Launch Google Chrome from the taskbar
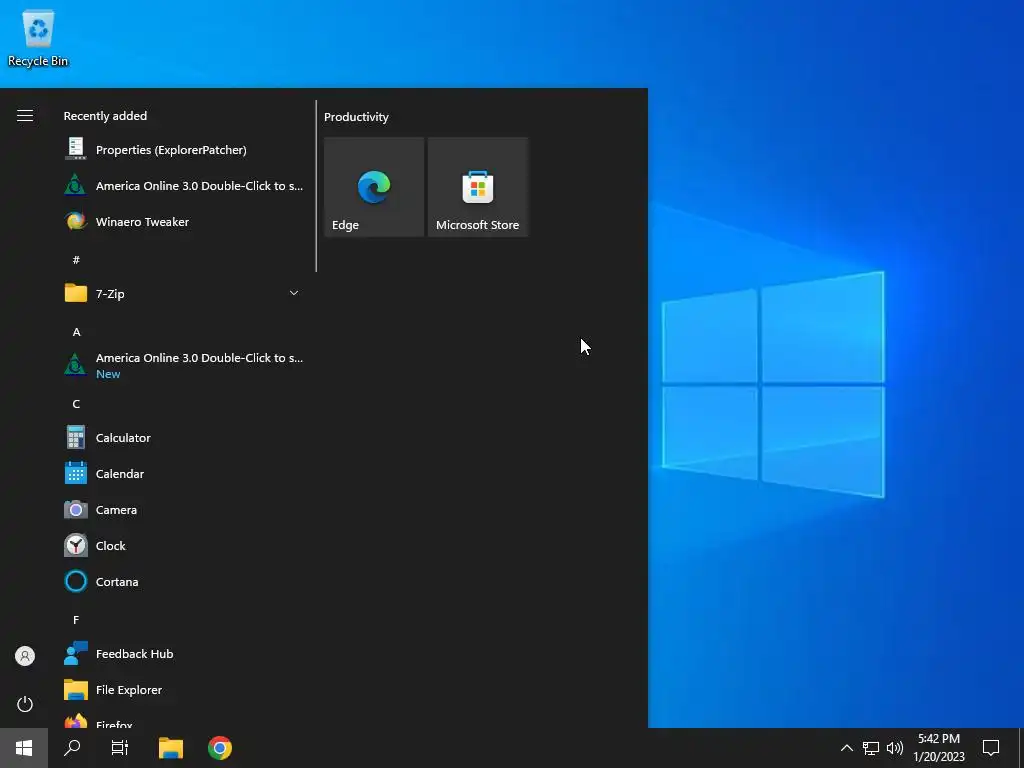This screenshot has height=768, width=1024. click(220, 748)
